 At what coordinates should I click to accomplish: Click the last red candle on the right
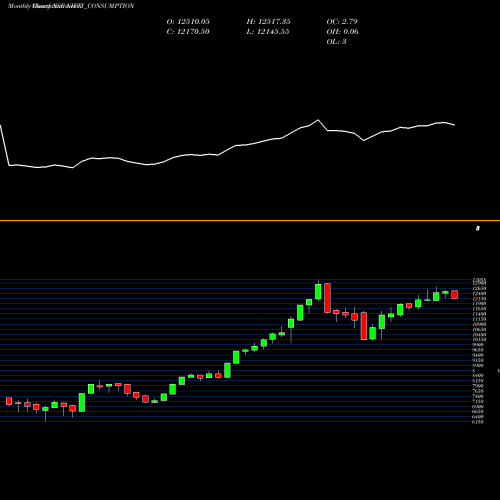click(x=455, y=294)
